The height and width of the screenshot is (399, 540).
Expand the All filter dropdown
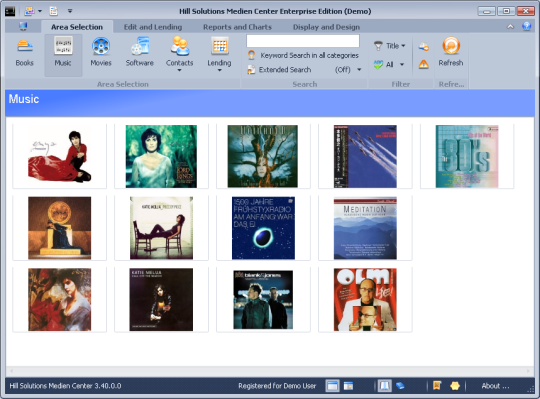tap(402, 64)
